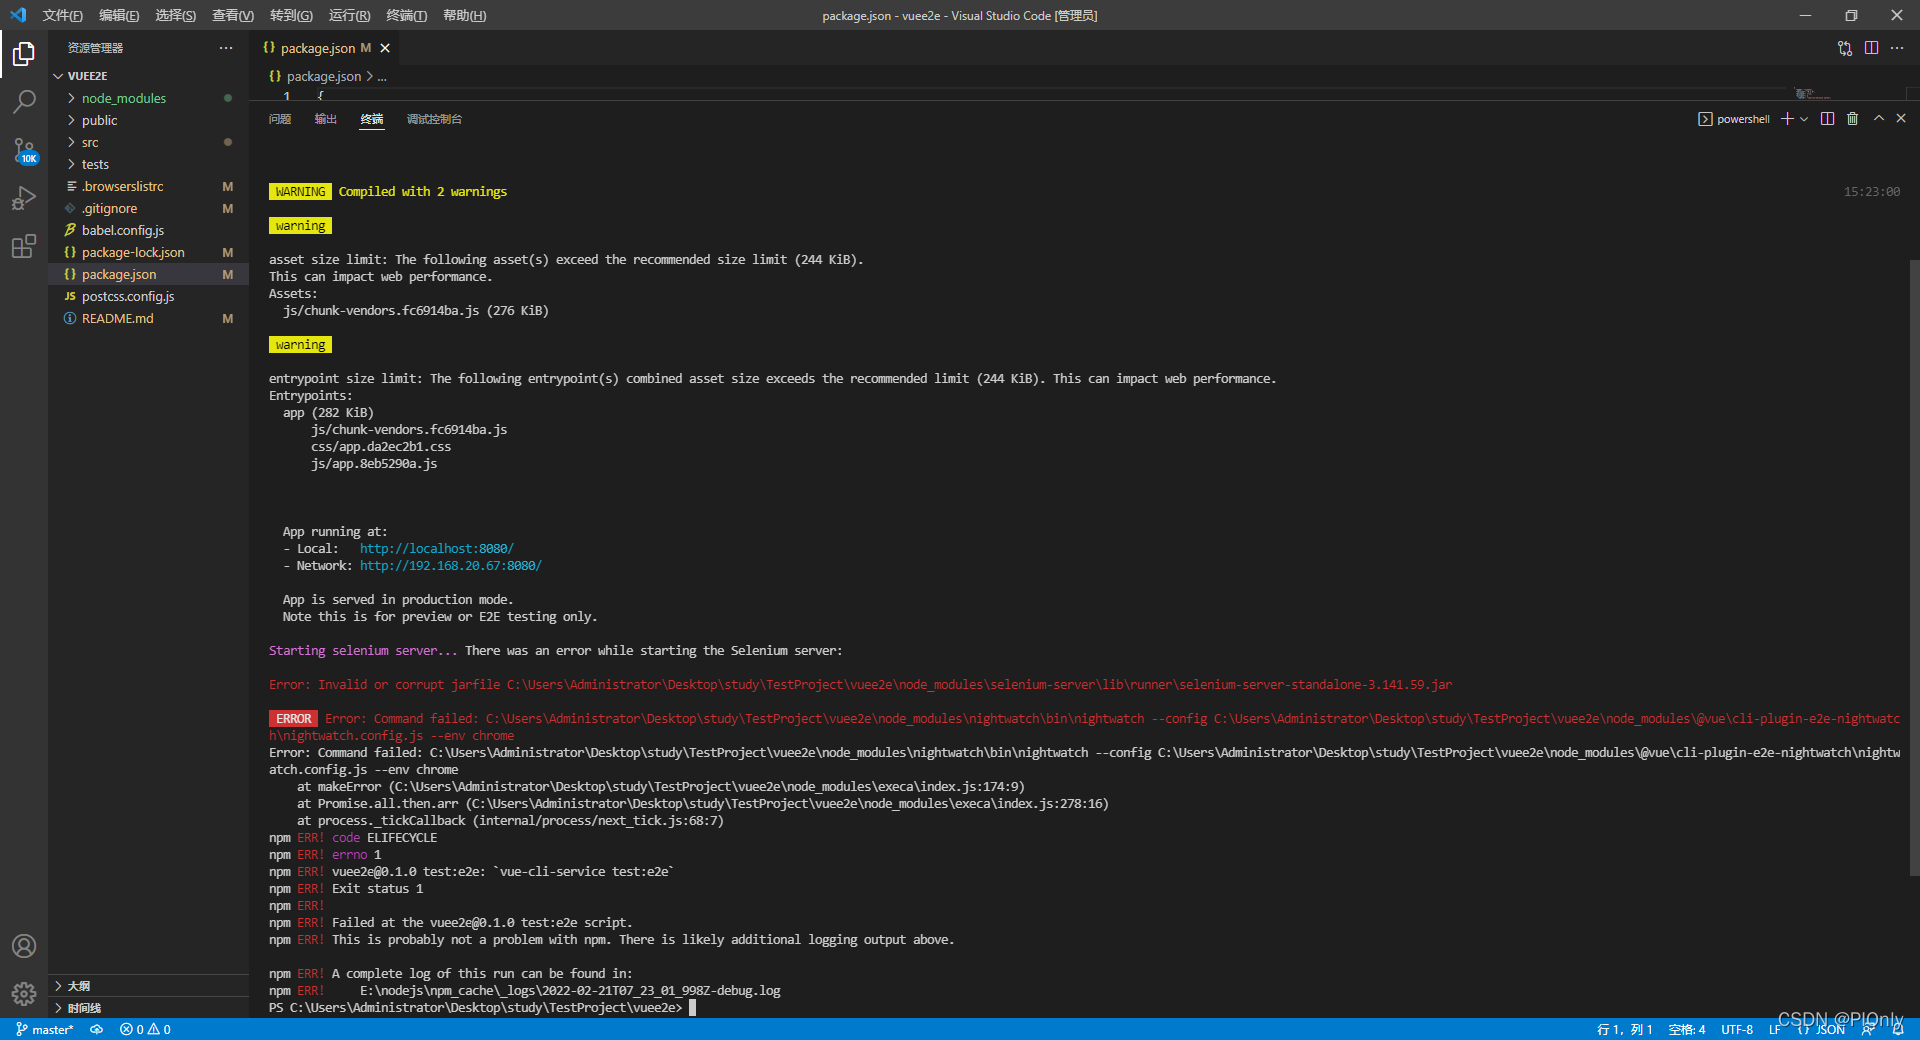Open the 终端(T) menu
The height and width of the screenshot is (1040, 1920).
[x=406, y=15]
